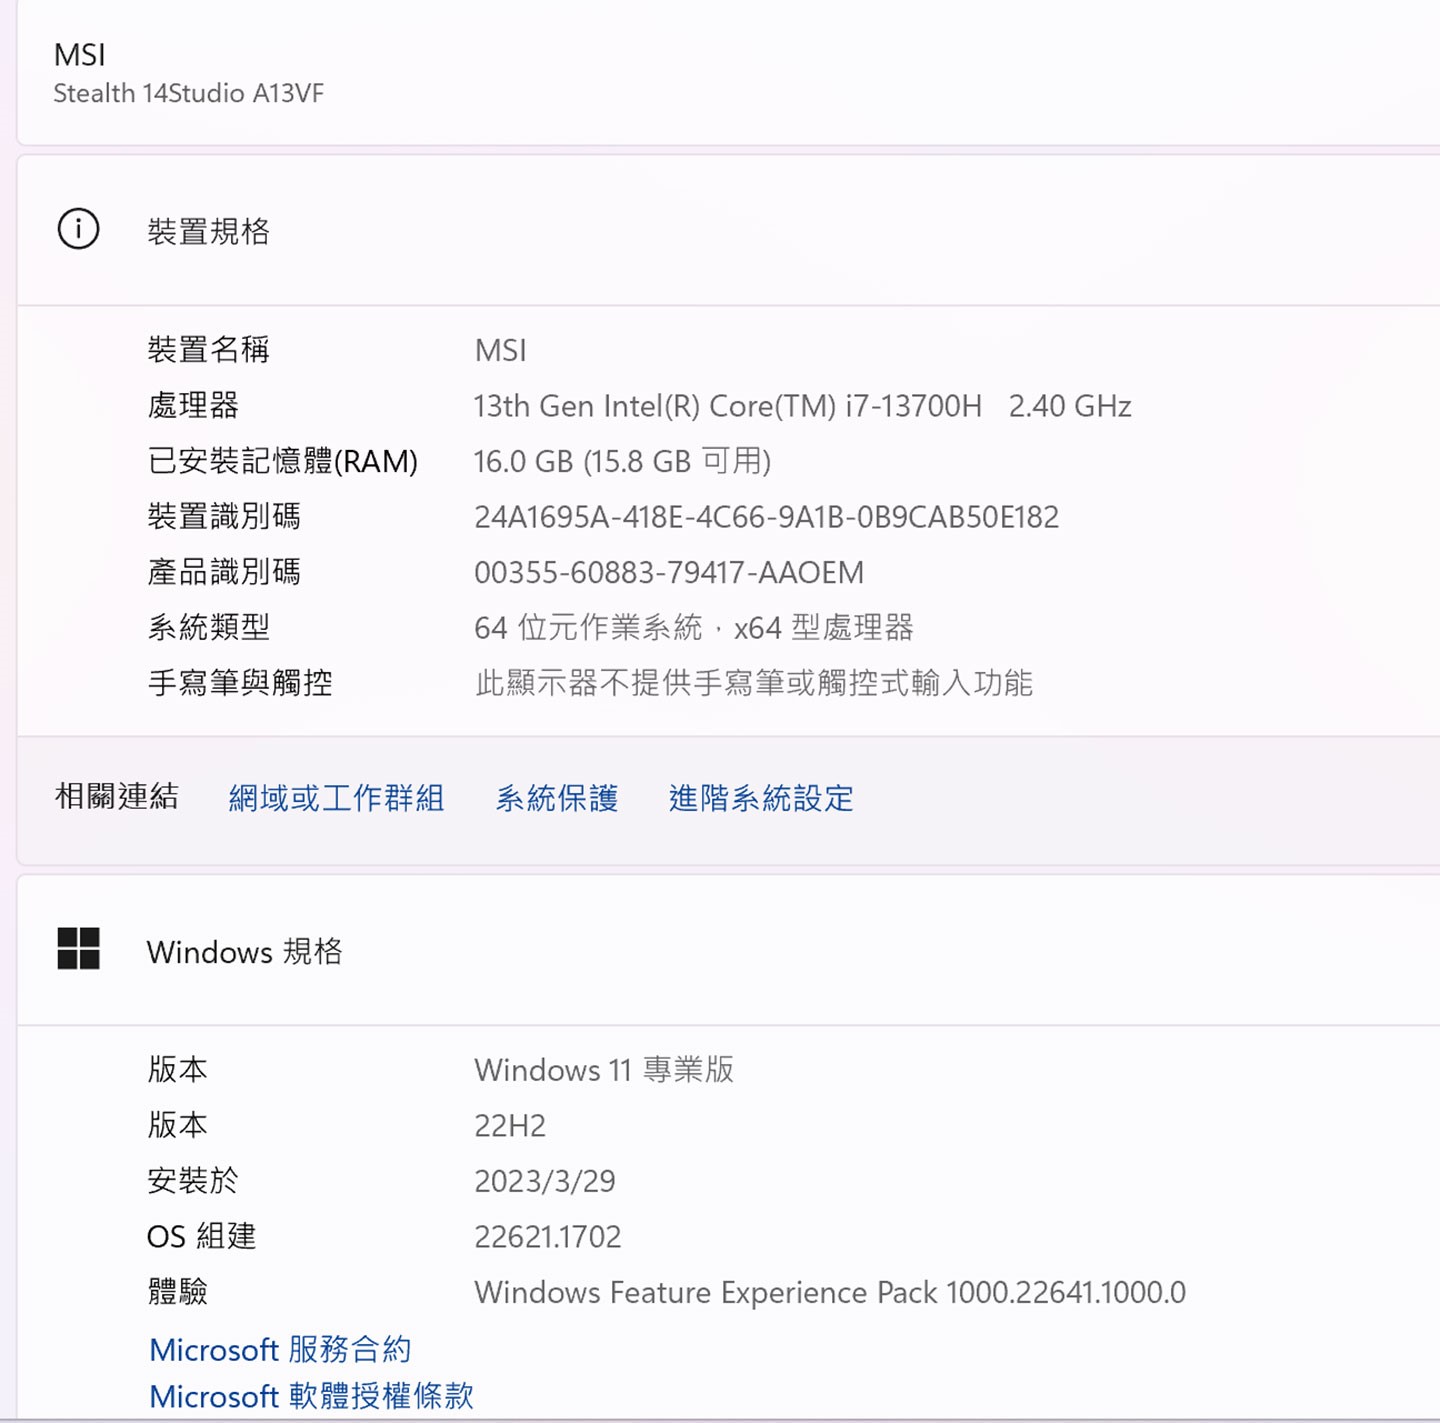Click the Windows Feature Experience Pack text
The image size is (1440, 1423).
point(830,1292)
